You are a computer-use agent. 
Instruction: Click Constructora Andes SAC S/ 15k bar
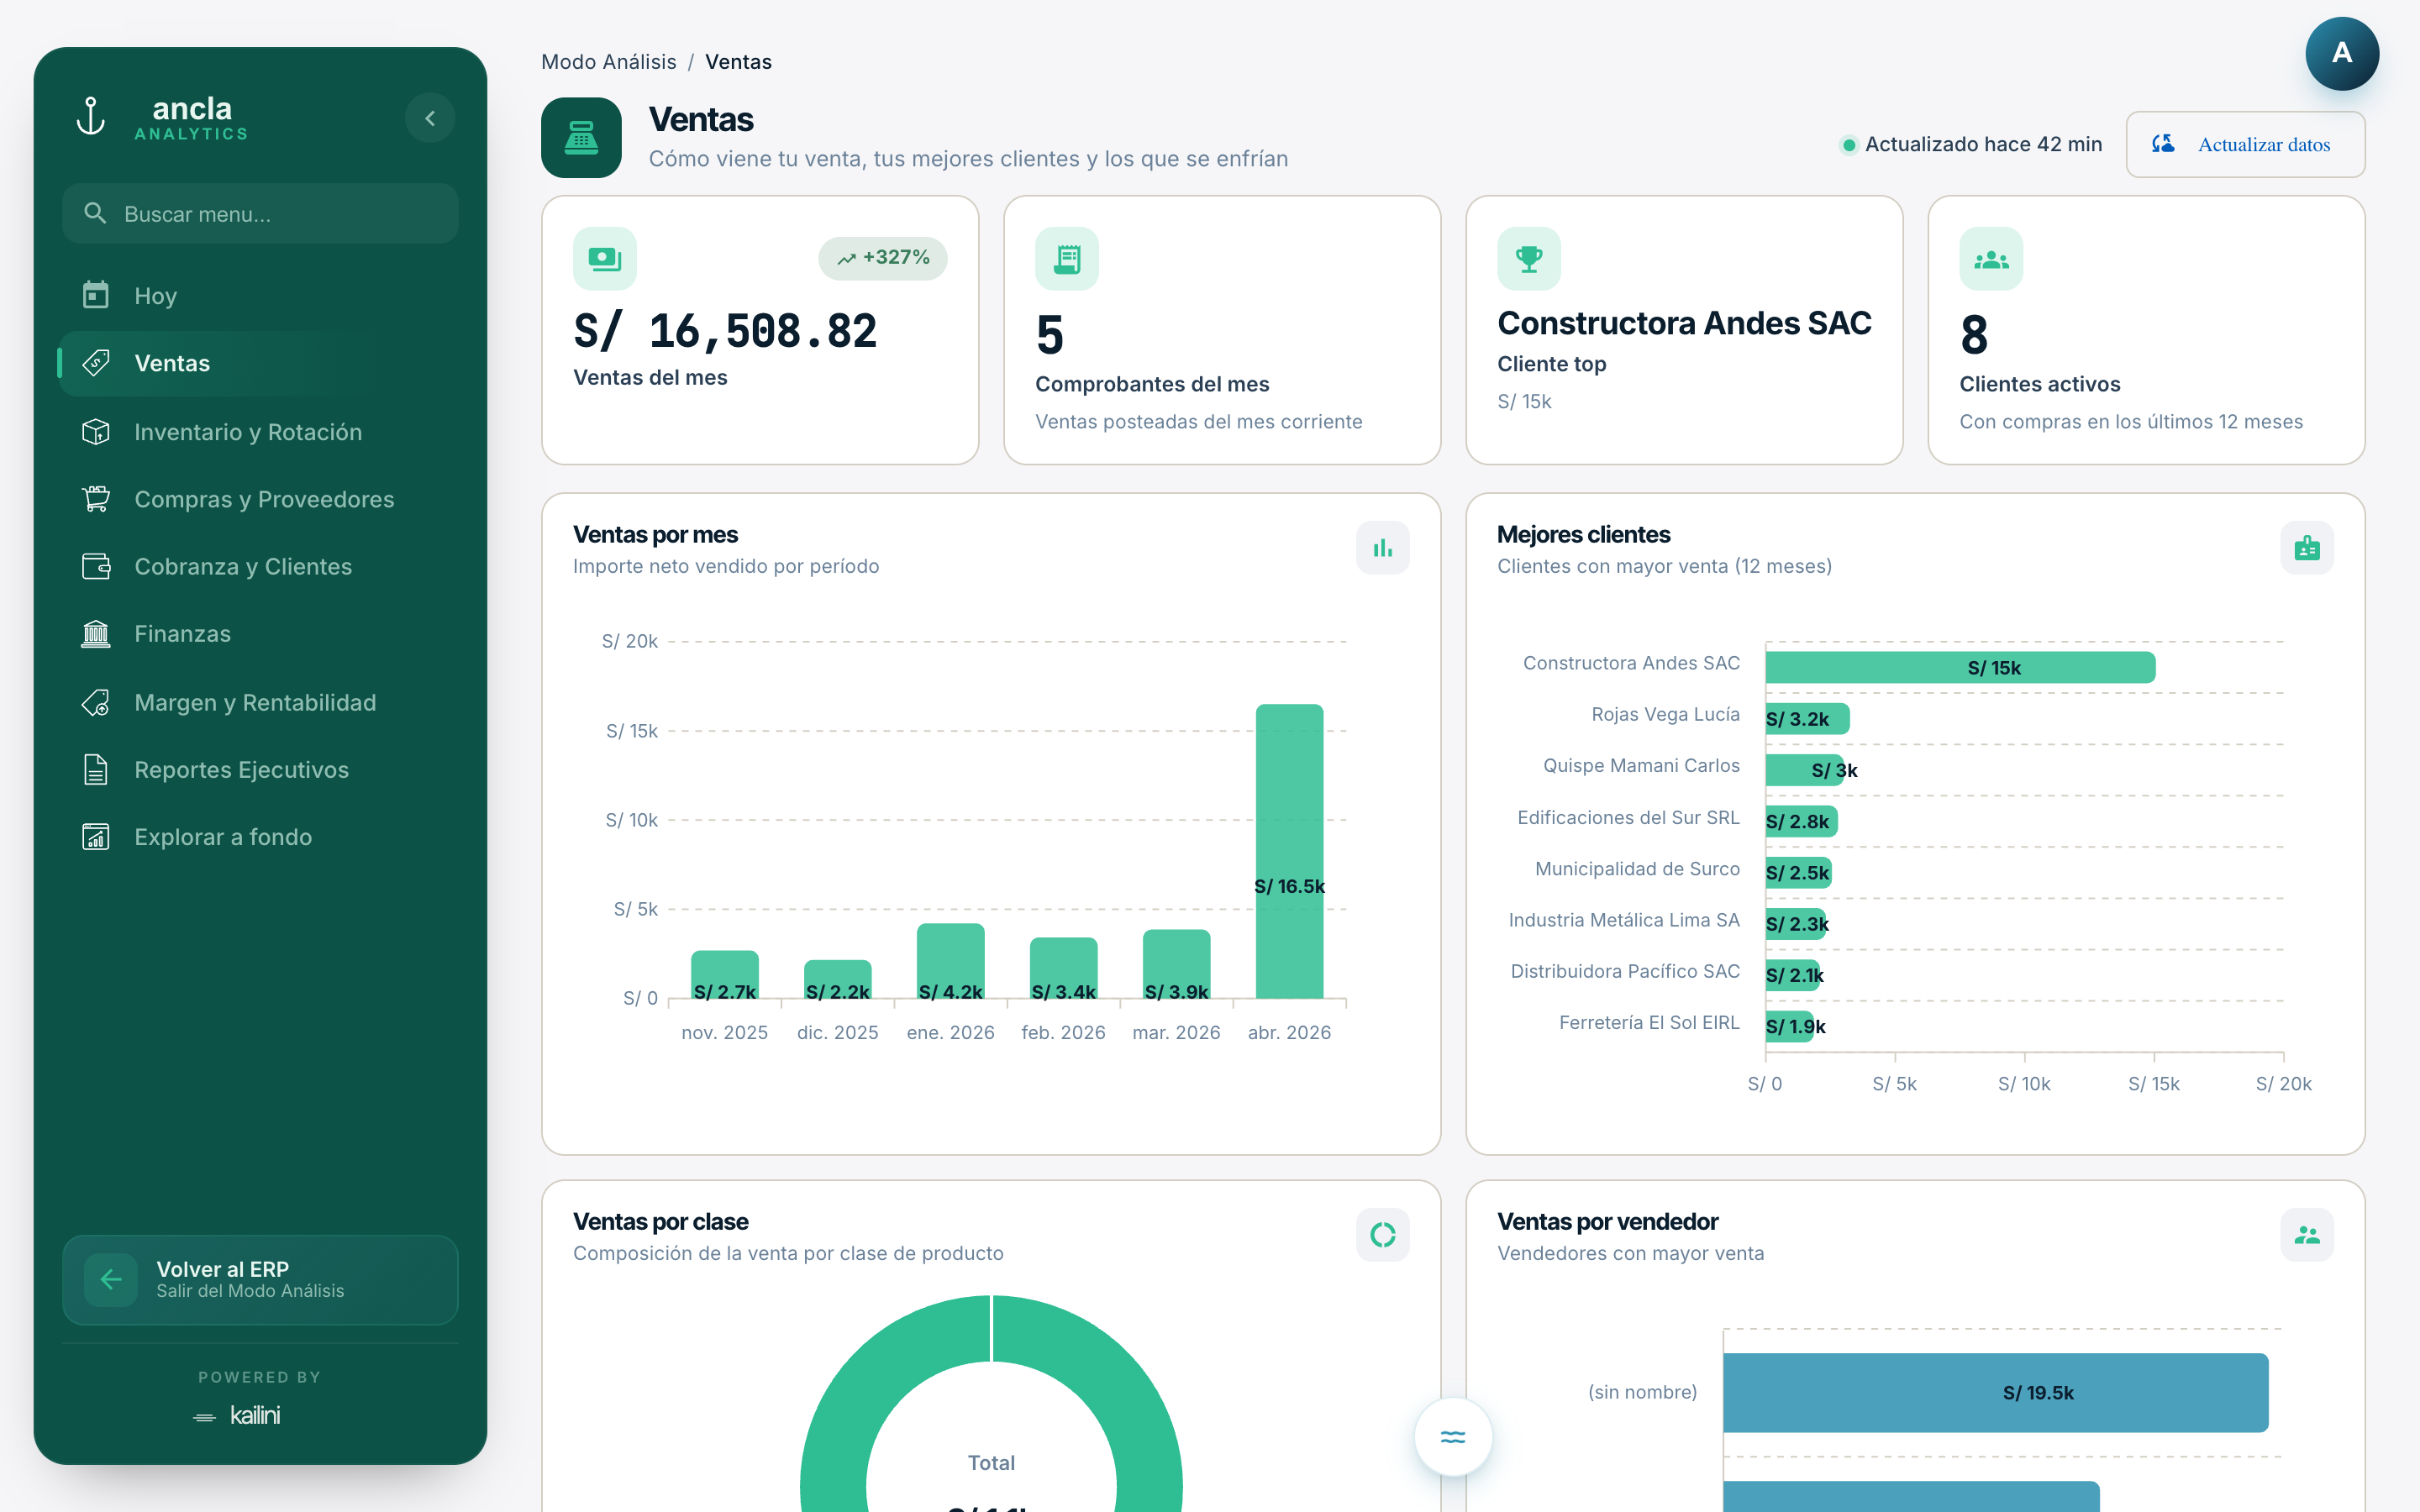tap(1960, 667)
